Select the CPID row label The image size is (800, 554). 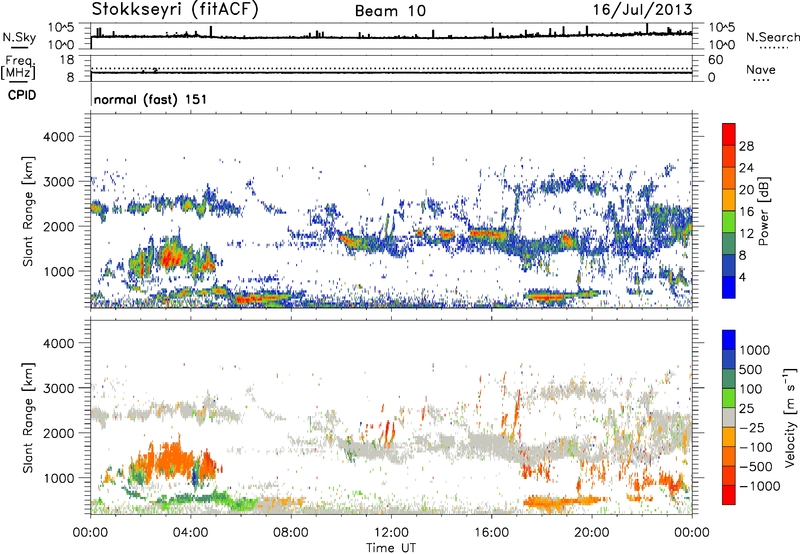pyautogui.click(x=22, y=95)
